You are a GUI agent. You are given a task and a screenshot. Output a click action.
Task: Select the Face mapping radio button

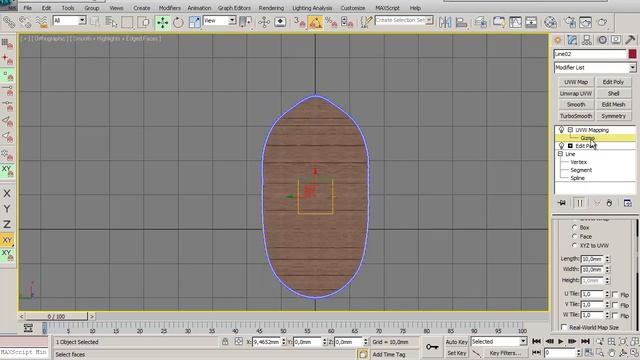[574, 236]
